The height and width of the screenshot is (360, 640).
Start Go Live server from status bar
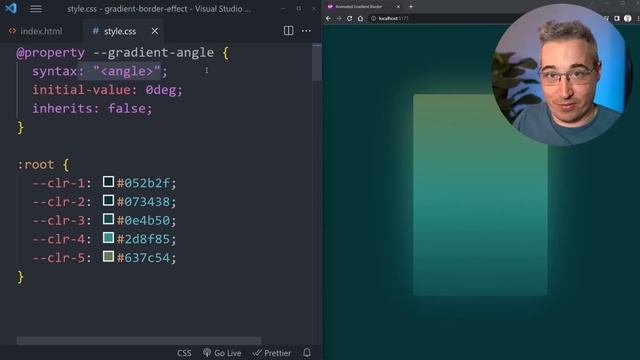tap(222, 353)
